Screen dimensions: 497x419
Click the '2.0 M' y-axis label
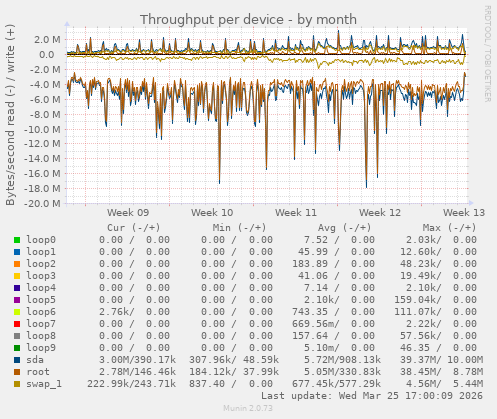pos(47,40)
